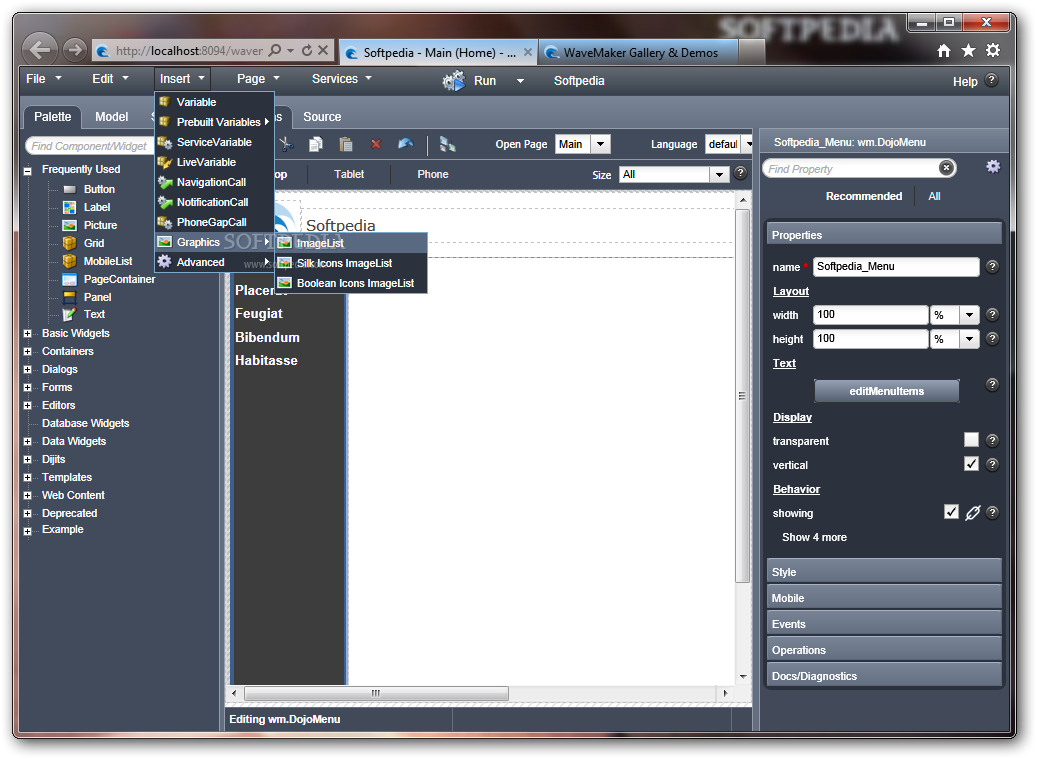Click help icon next to name property
This screenshot has height=759, width=1037.
[992, 266]
